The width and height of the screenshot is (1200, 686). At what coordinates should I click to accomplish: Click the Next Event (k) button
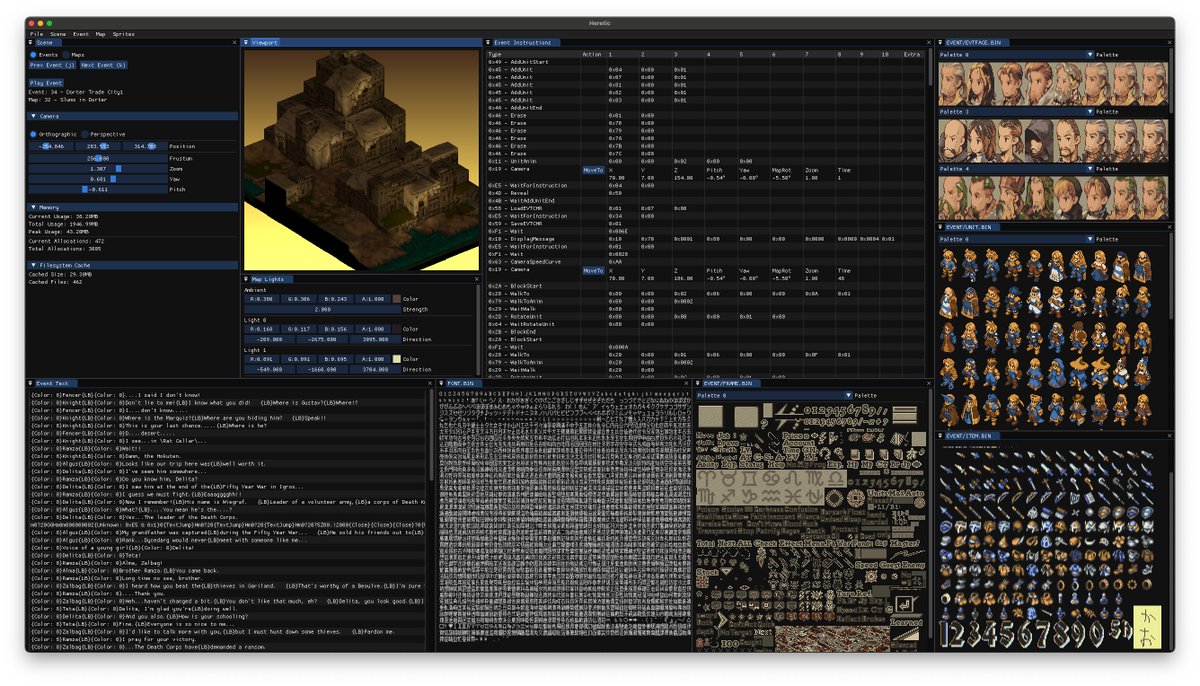[x=103, y=65]
